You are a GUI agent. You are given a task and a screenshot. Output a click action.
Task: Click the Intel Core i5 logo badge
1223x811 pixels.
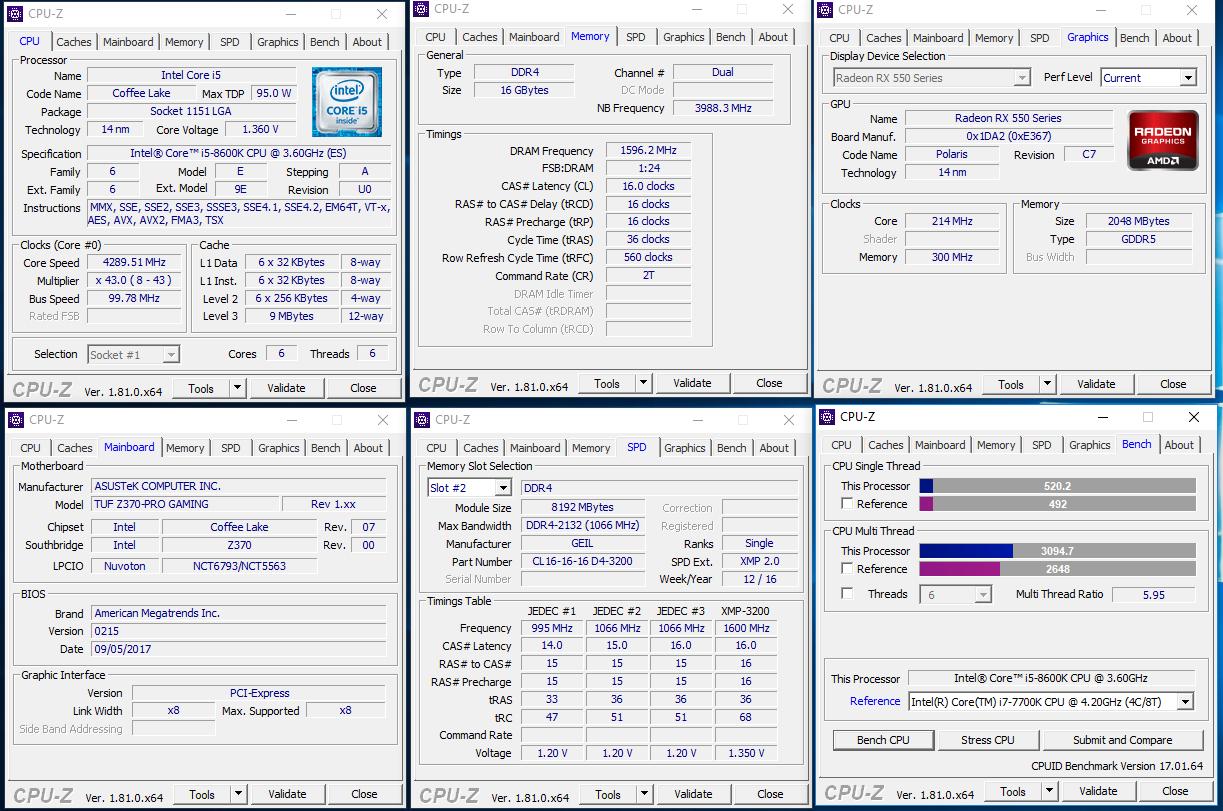pyautogui.click(x=347, y=102)
